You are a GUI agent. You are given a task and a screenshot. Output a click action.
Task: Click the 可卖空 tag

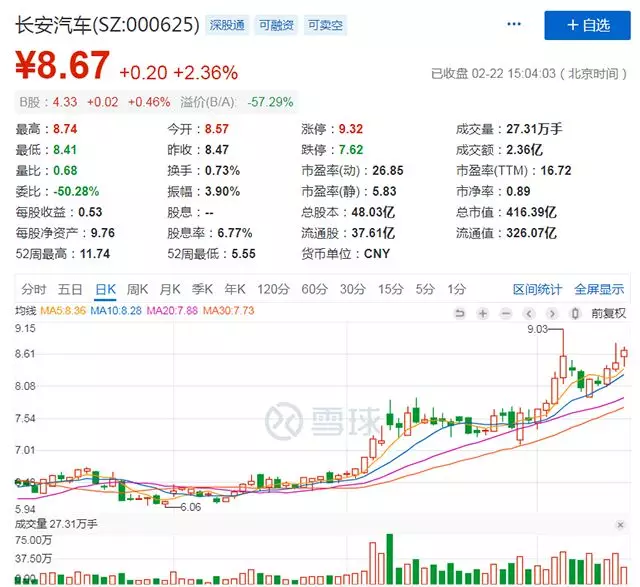[x=325, y=25]
